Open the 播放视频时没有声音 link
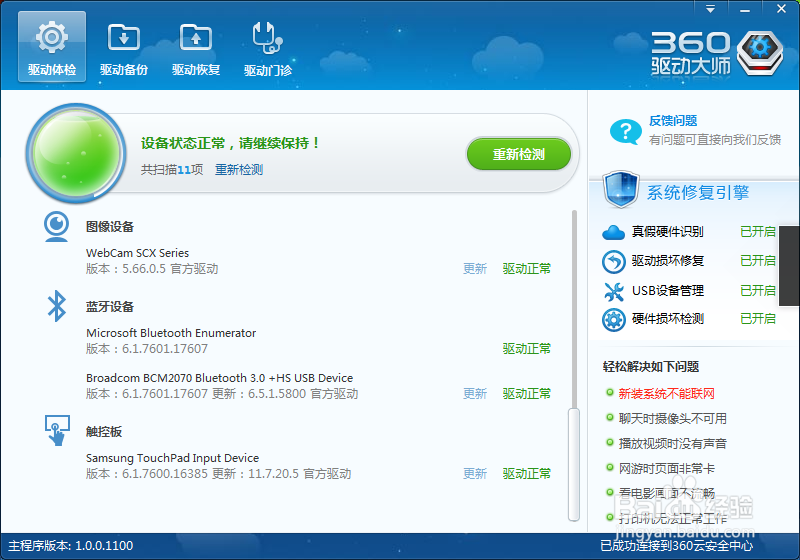Image resolution: width=800 pixels, height=560 pixels. (x=672, y=444)
